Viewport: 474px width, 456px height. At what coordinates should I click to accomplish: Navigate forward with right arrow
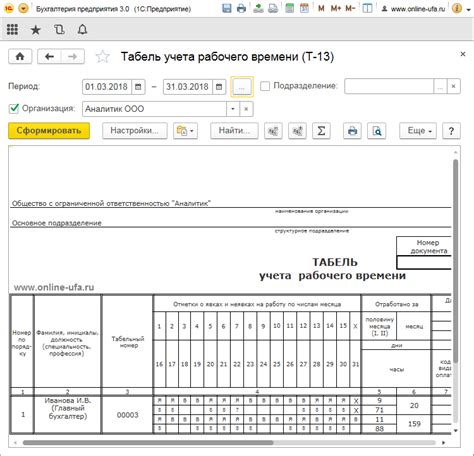(x=73, y=56)
